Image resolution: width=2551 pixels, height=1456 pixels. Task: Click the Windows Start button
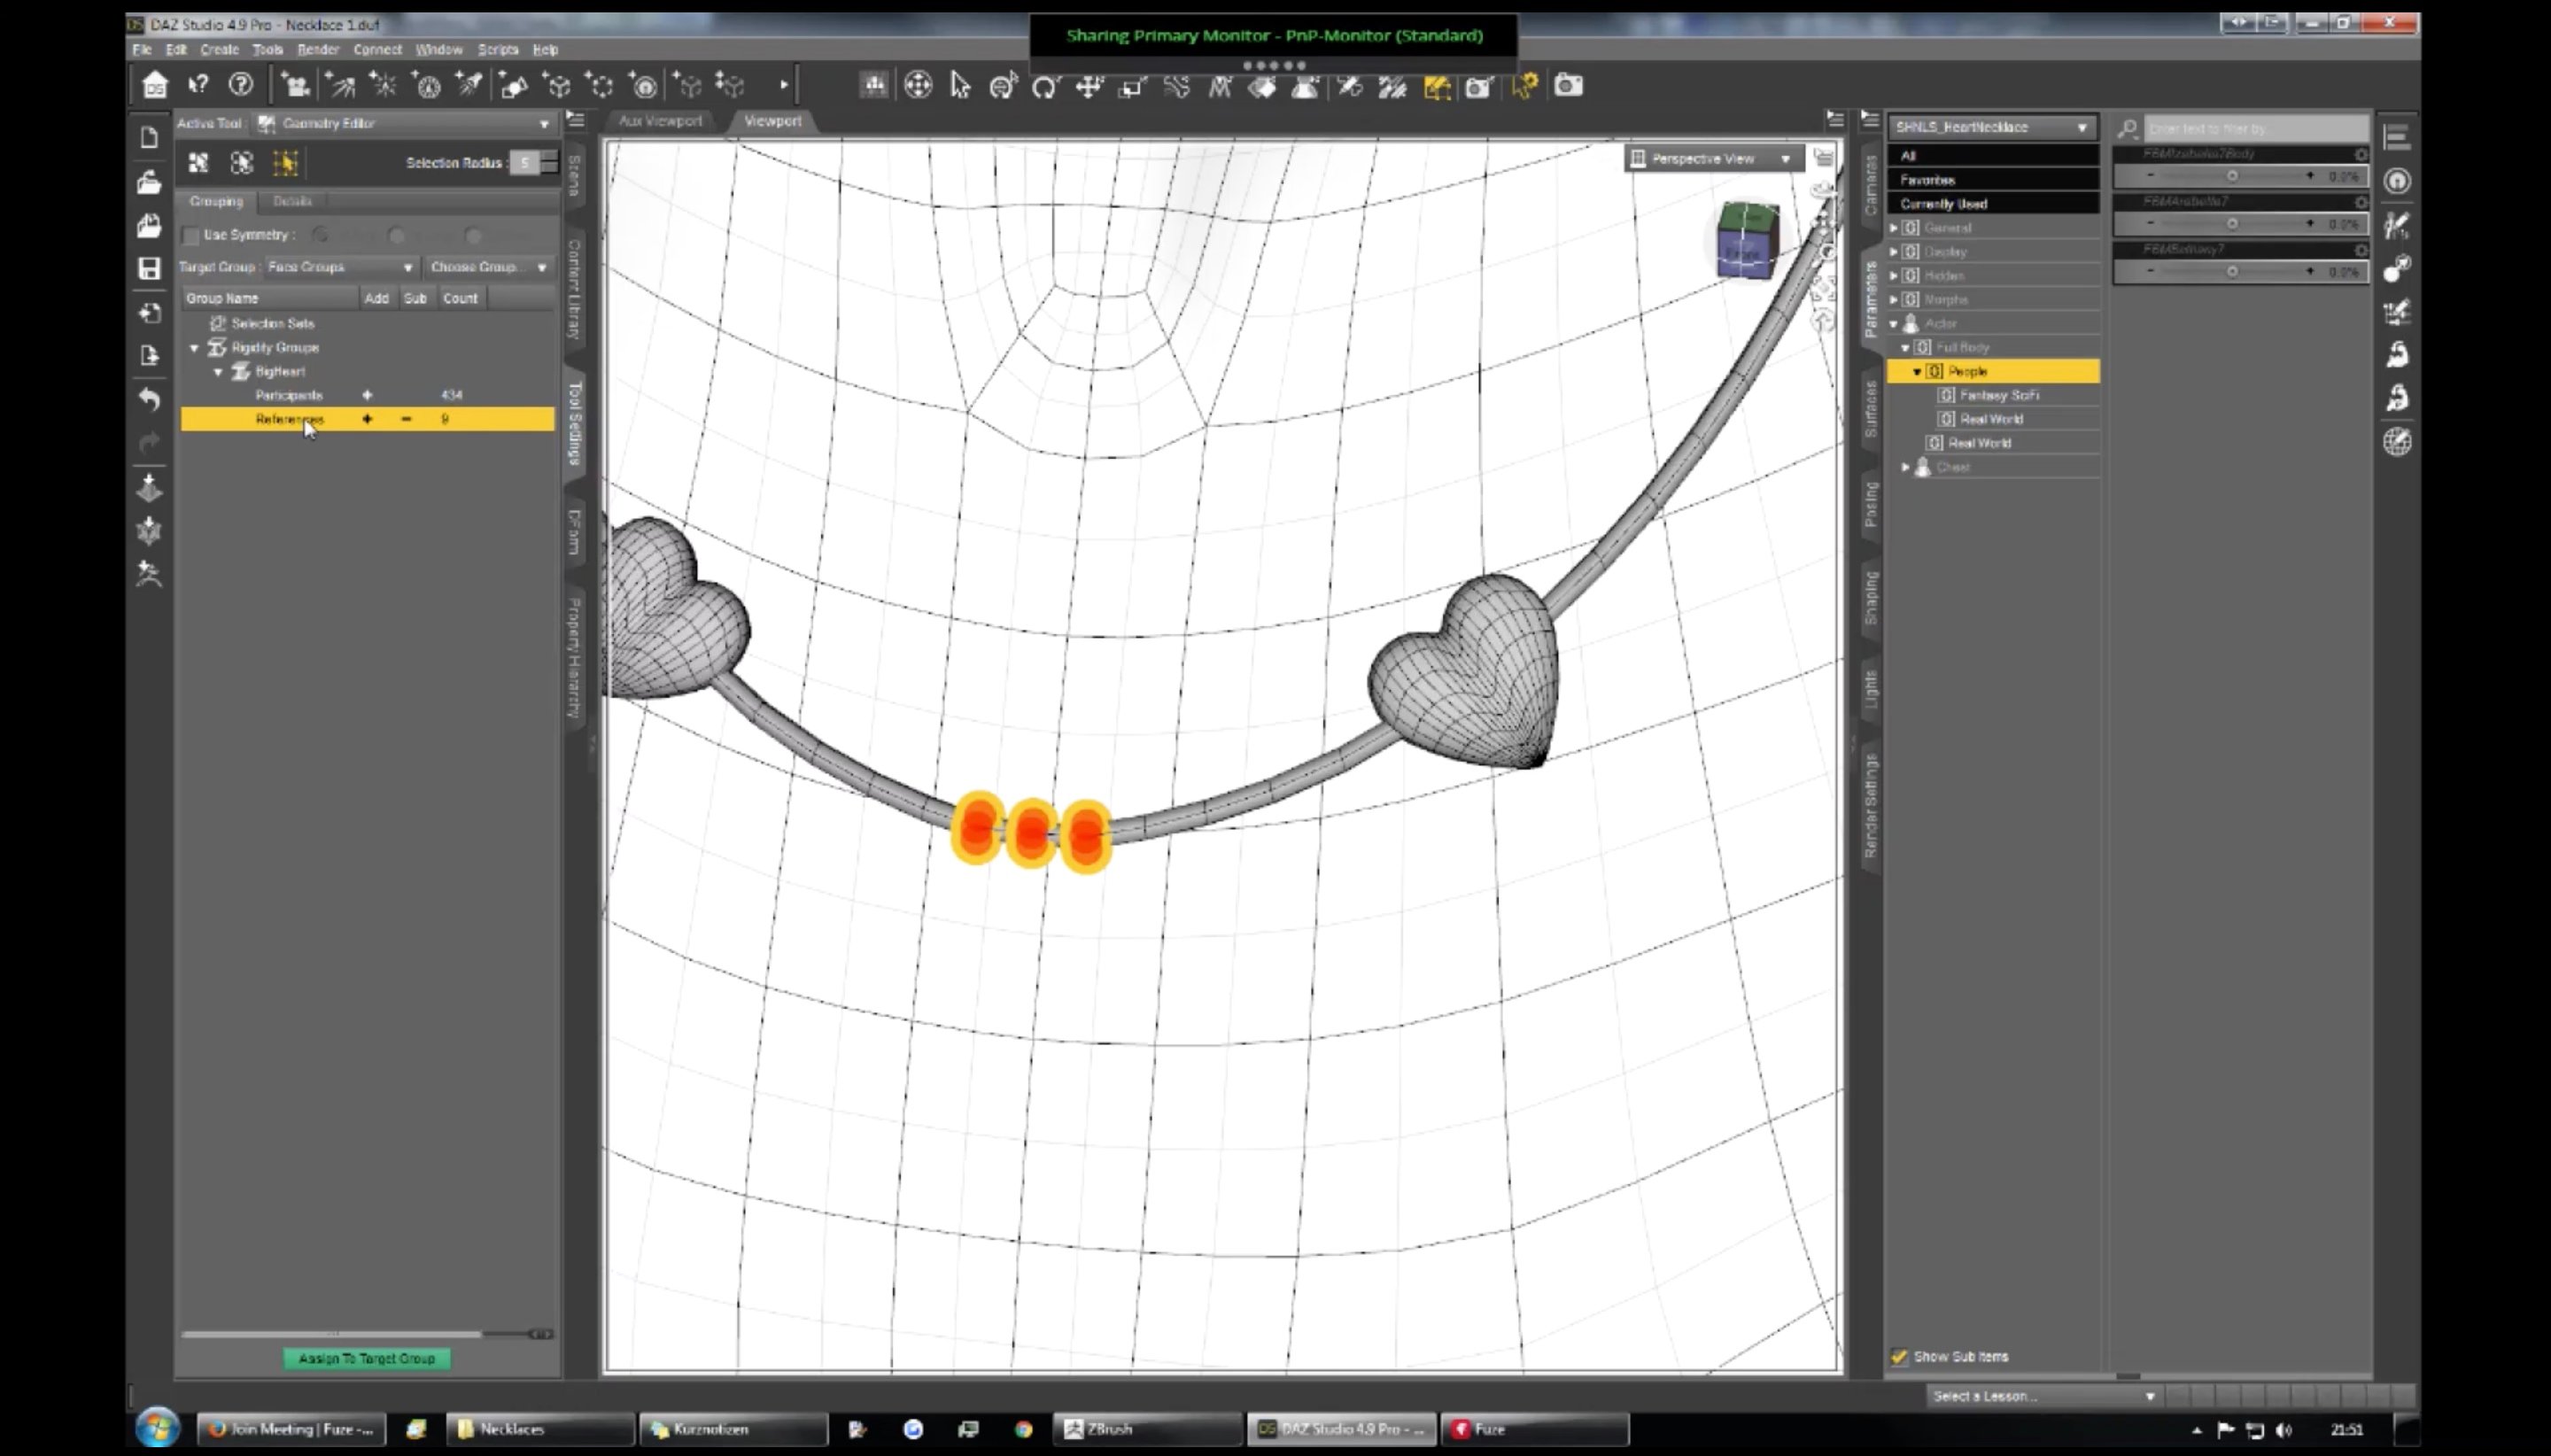(x=158, y=1427)
